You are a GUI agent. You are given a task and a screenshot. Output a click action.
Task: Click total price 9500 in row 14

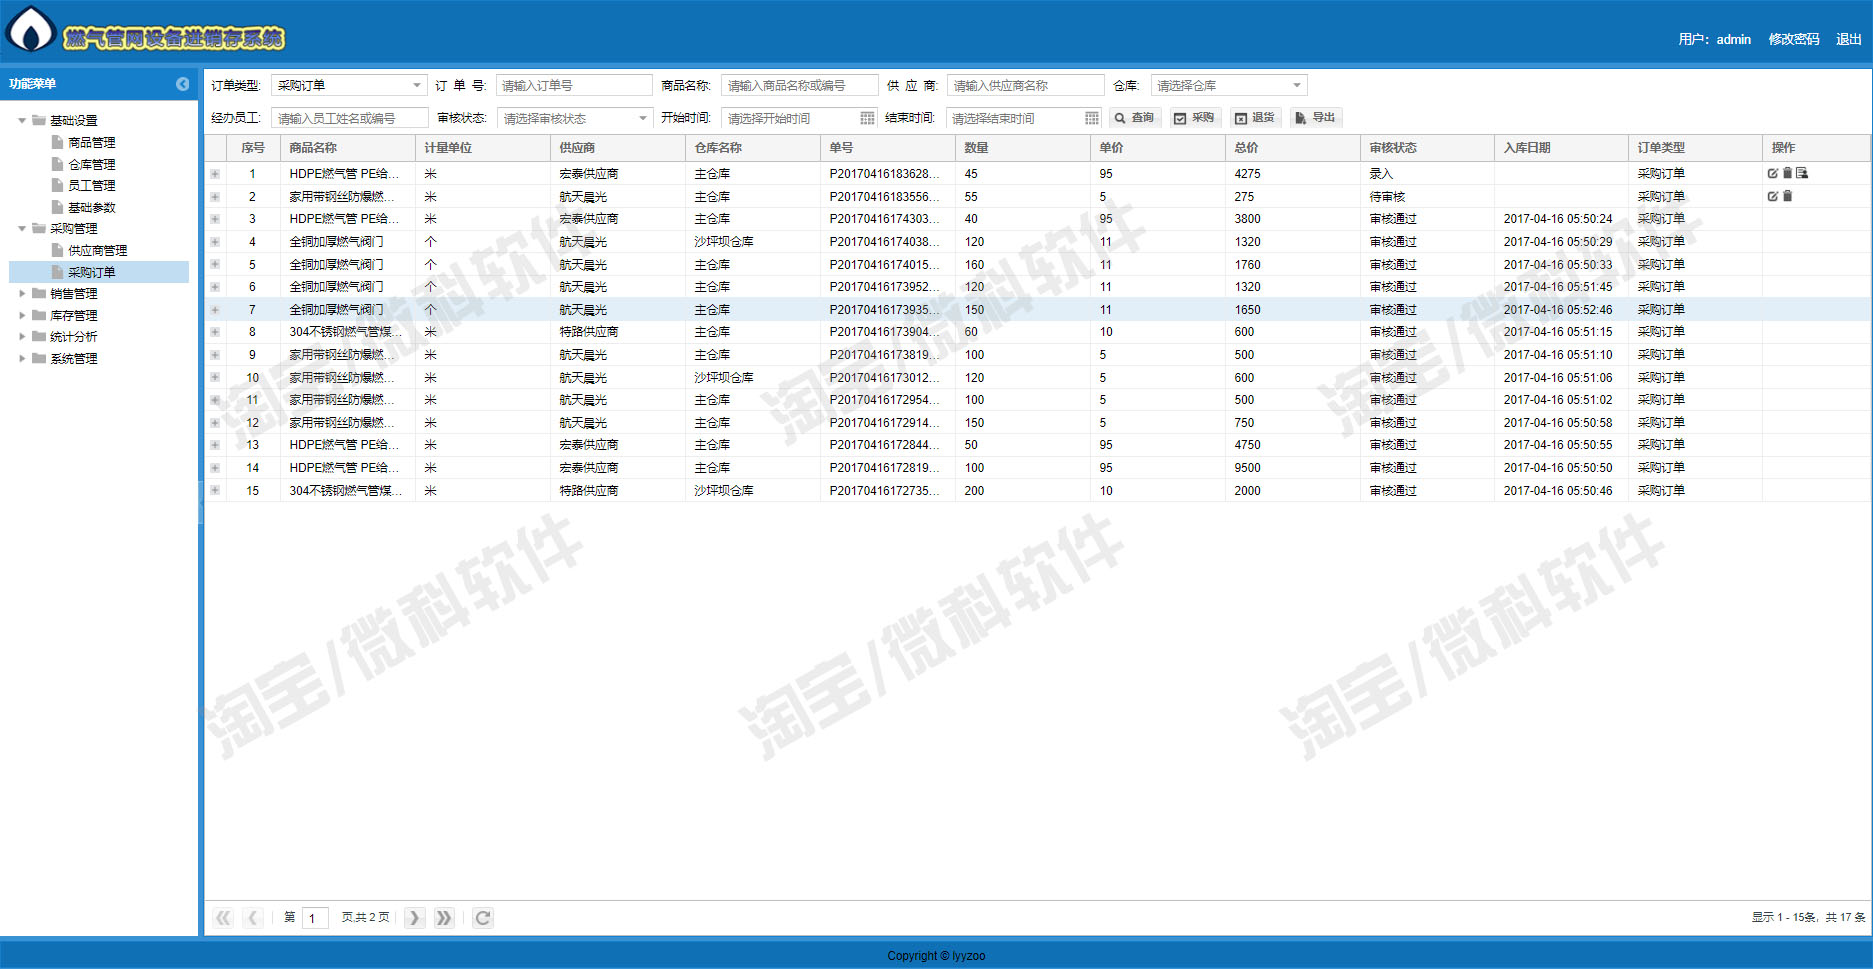tap(1247, 468)
